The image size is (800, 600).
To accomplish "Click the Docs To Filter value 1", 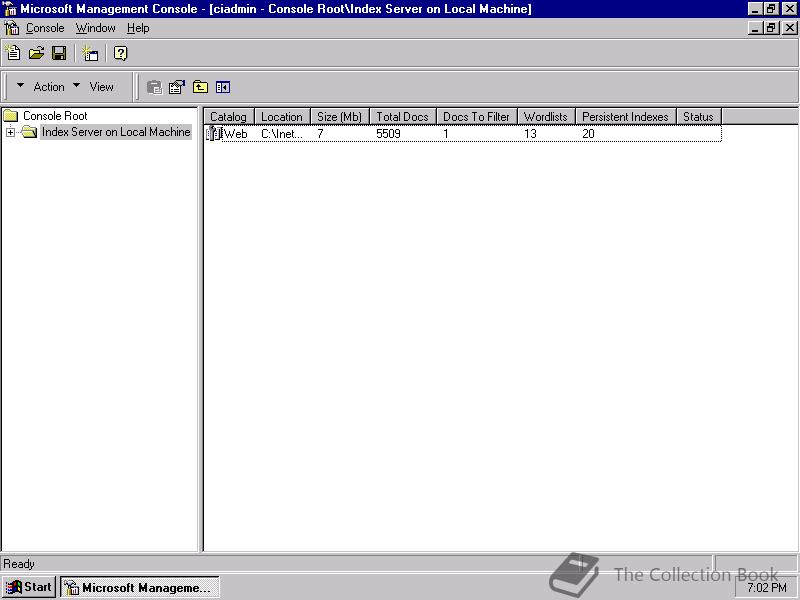I will [446, 134].
